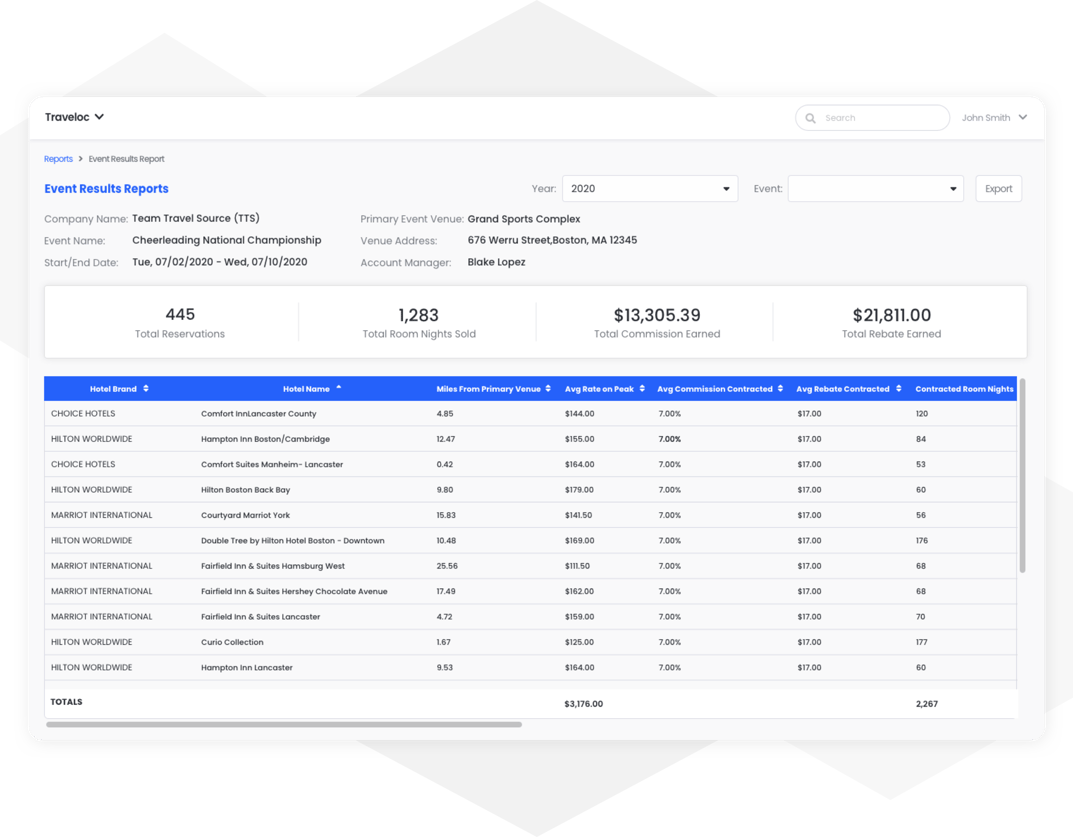Select the Contracted Room Nights header
Viewport: 1073px width, 837px height.
pos(964,389)
